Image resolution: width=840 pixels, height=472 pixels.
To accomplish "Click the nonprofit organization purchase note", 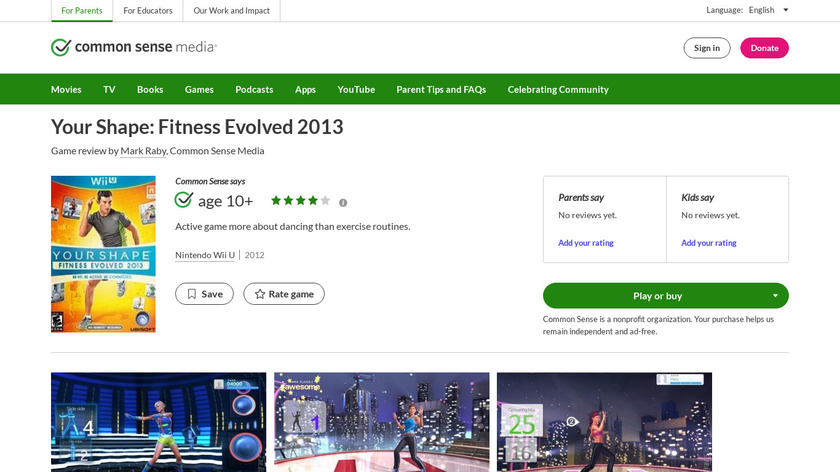I will click(658, 325).
